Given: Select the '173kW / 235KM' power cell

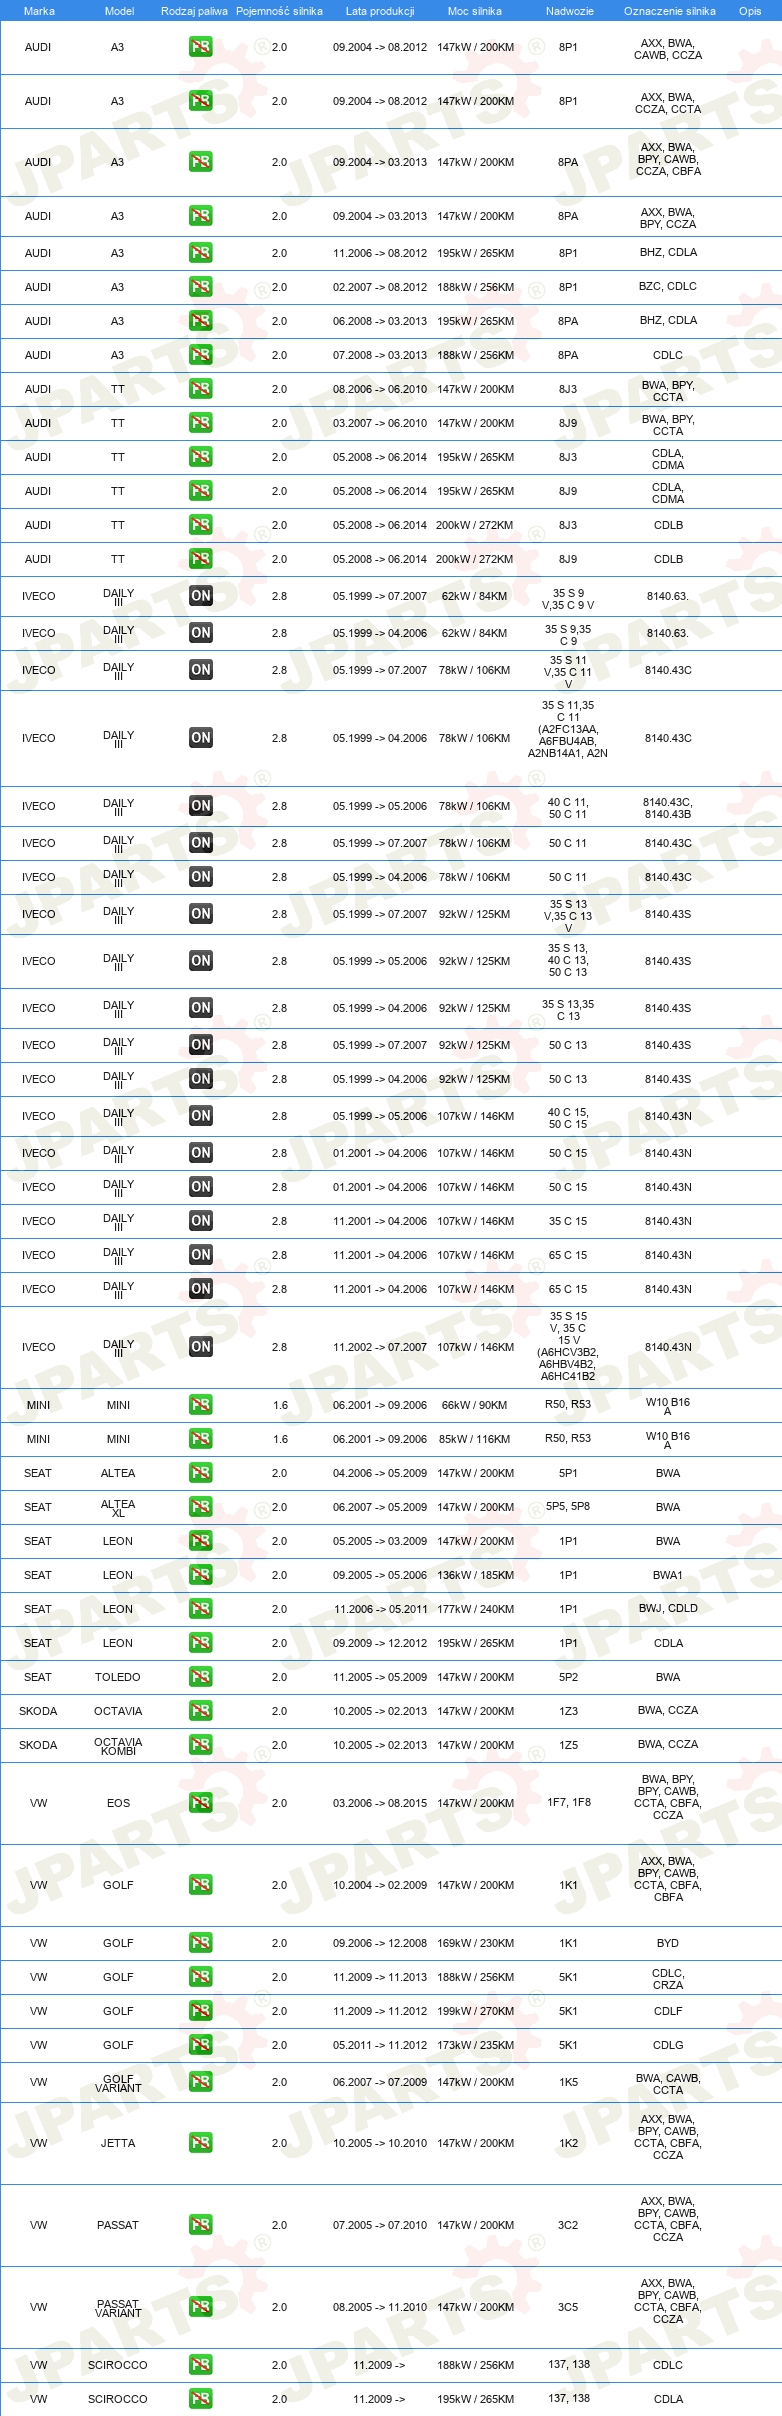Looking at the screenshot, I should tap(475, 2045).
